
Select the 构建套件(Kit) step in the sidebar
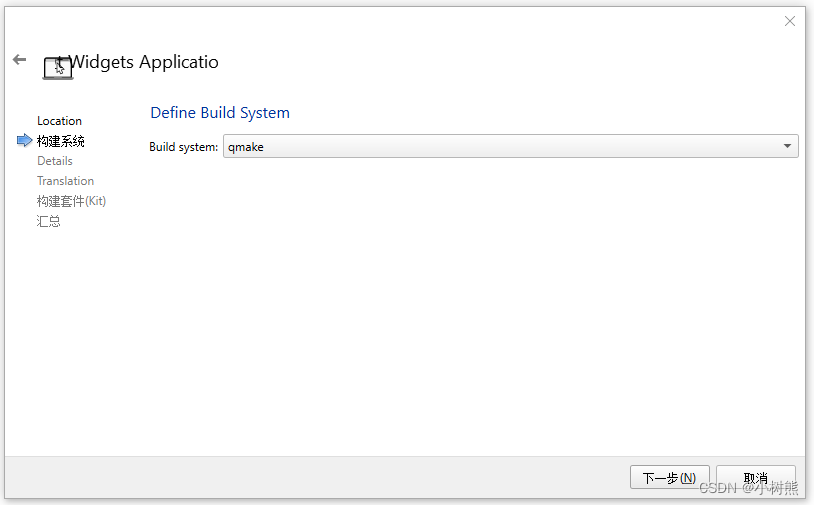pyautogui.click(x=71, y=201)
